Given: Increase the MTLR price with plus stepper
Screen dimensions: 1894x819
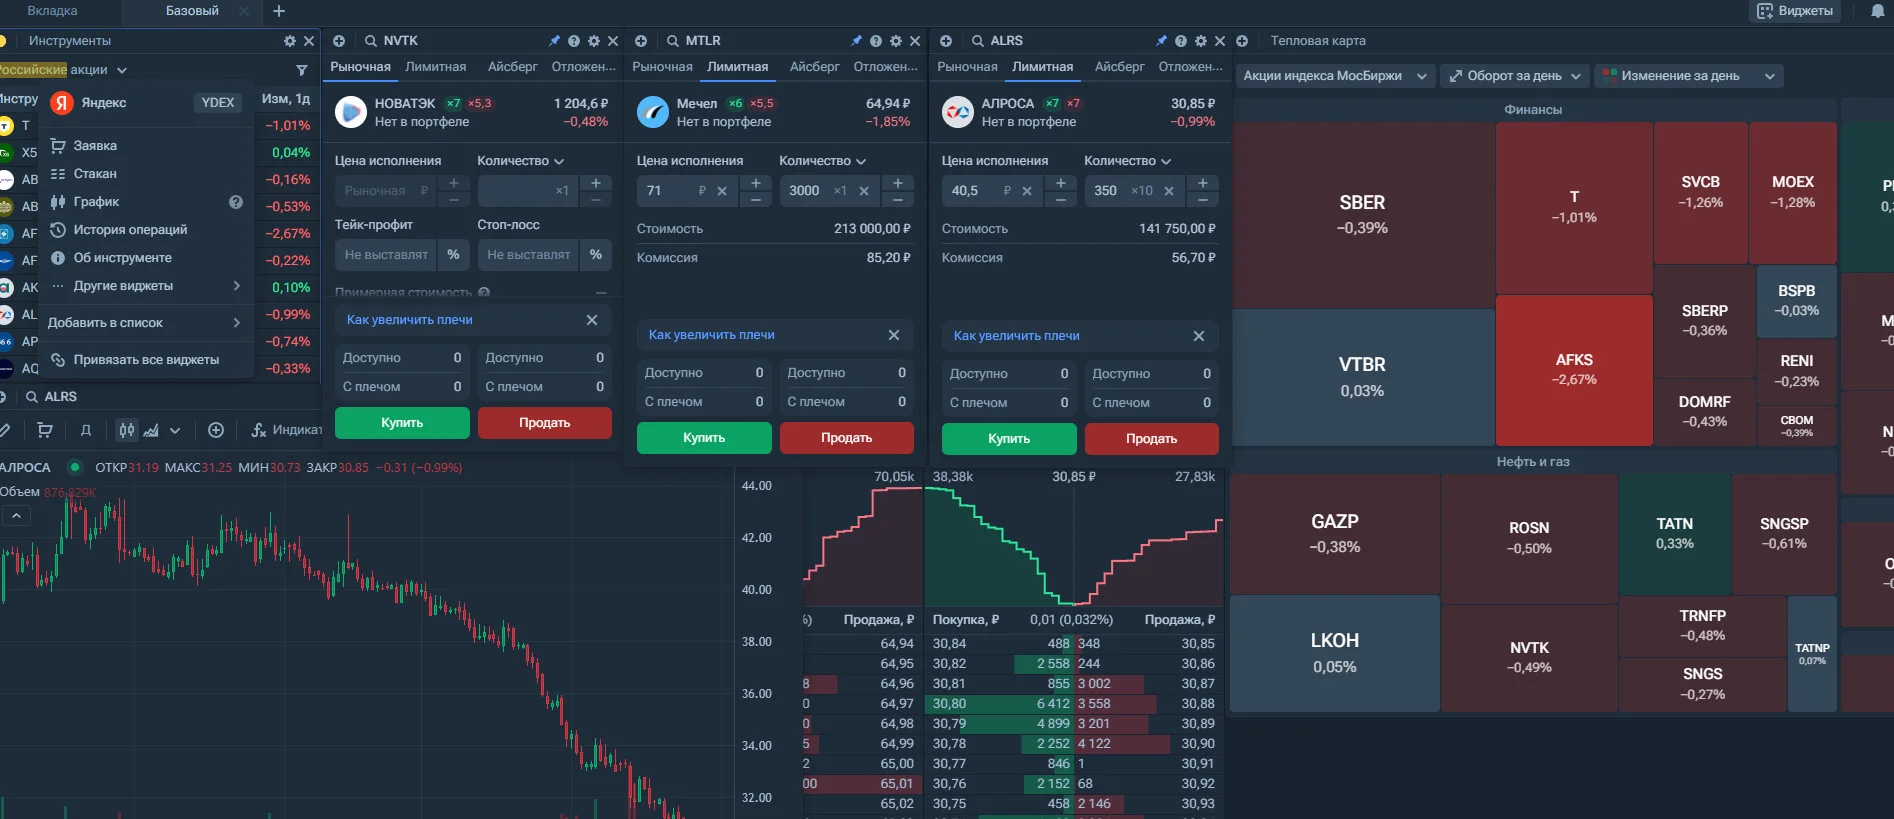Looking at the screenshot, I should point(756,183).
